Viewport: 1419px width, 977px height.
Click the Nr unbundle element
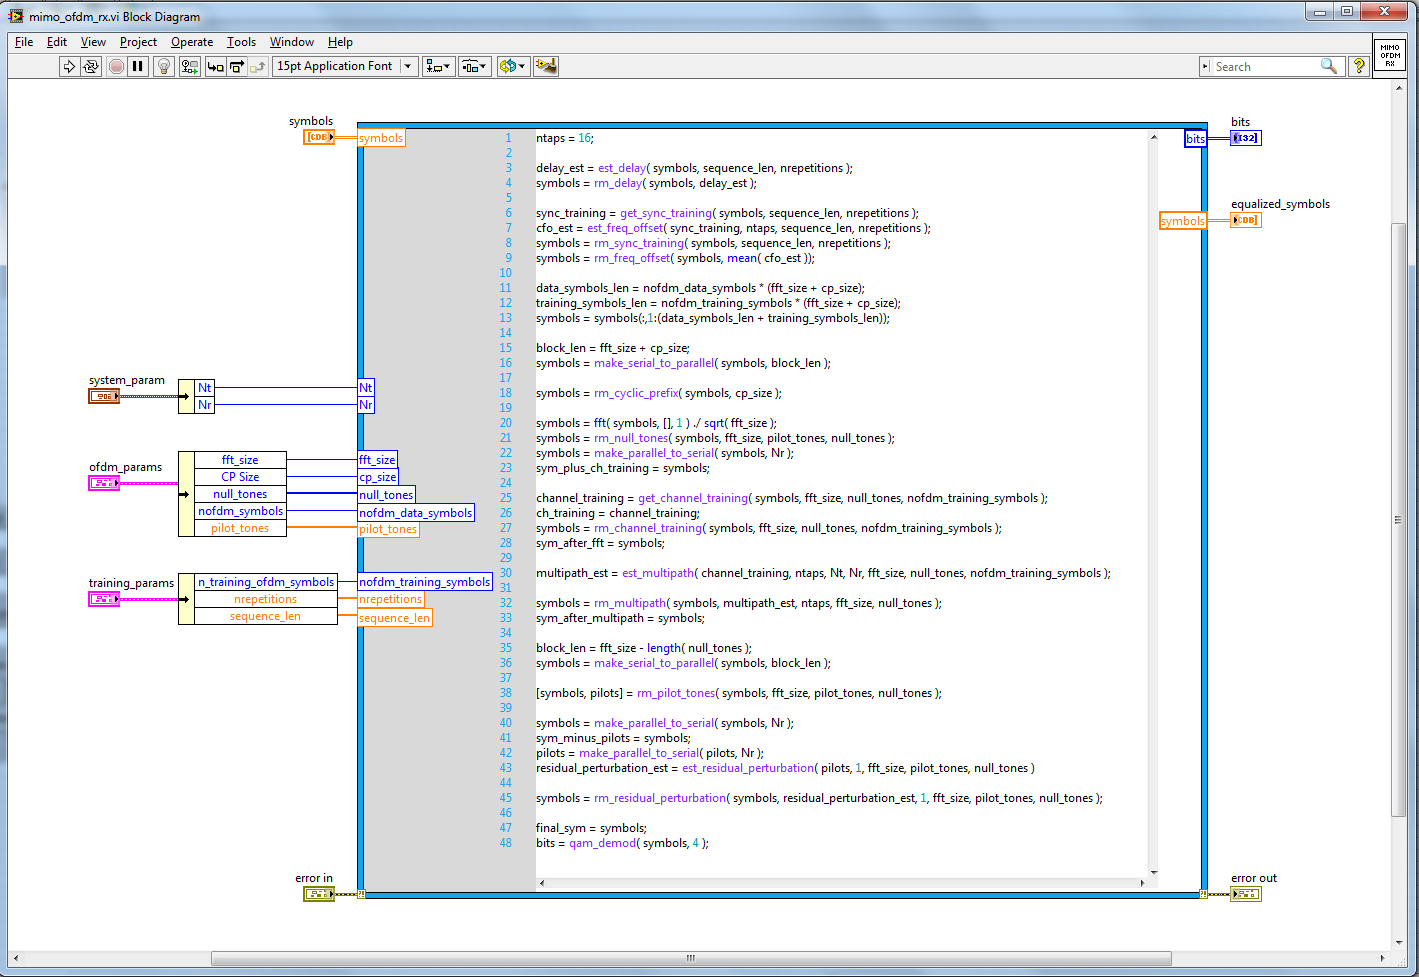click(x=204, y=405)
